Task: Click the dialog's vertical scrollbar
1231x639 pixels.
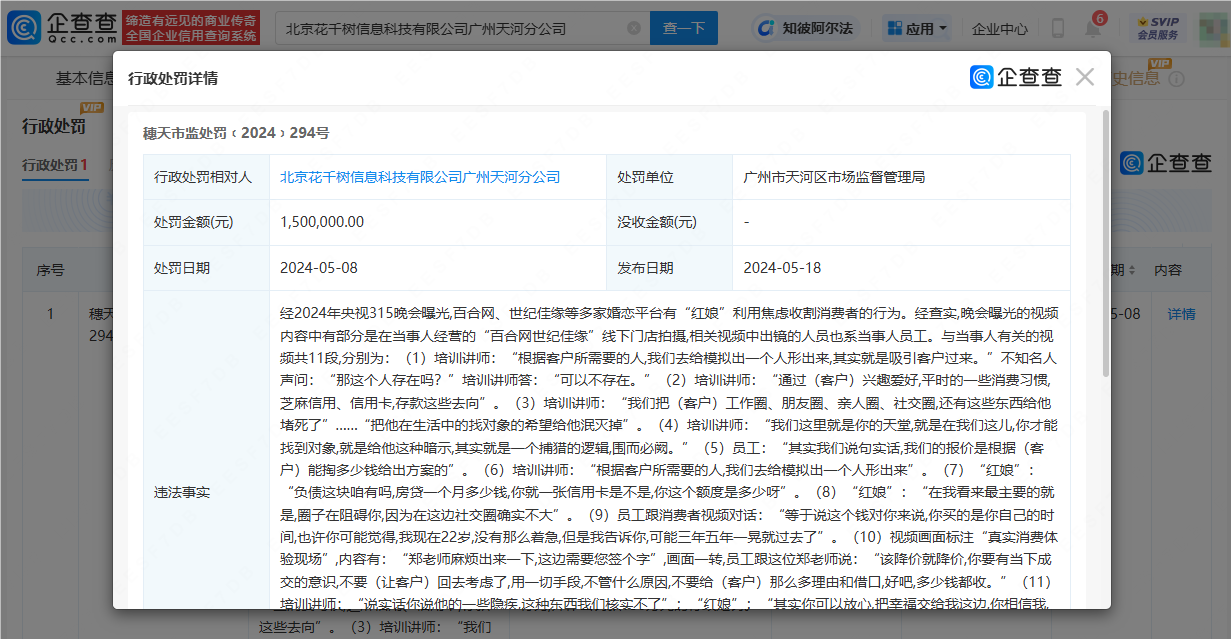Action: [x=1104, y=243]
